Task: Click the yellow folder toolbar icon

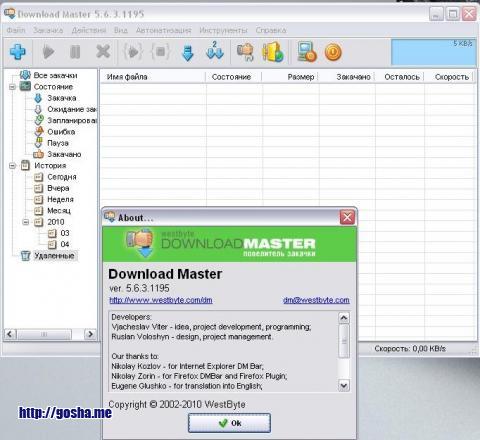Action: tap(273, 52)
